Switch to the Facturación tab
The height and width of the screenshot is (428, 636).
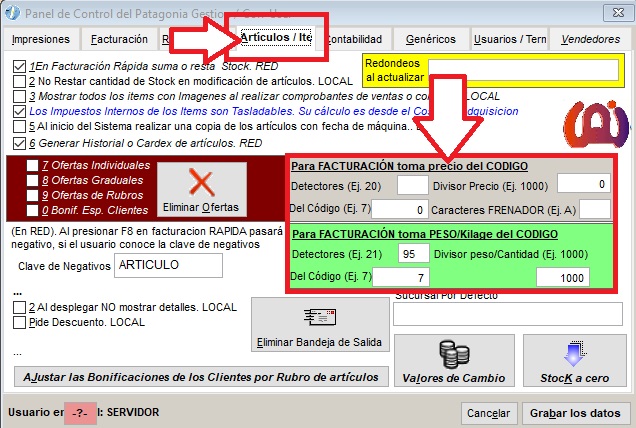click(119, 39)
